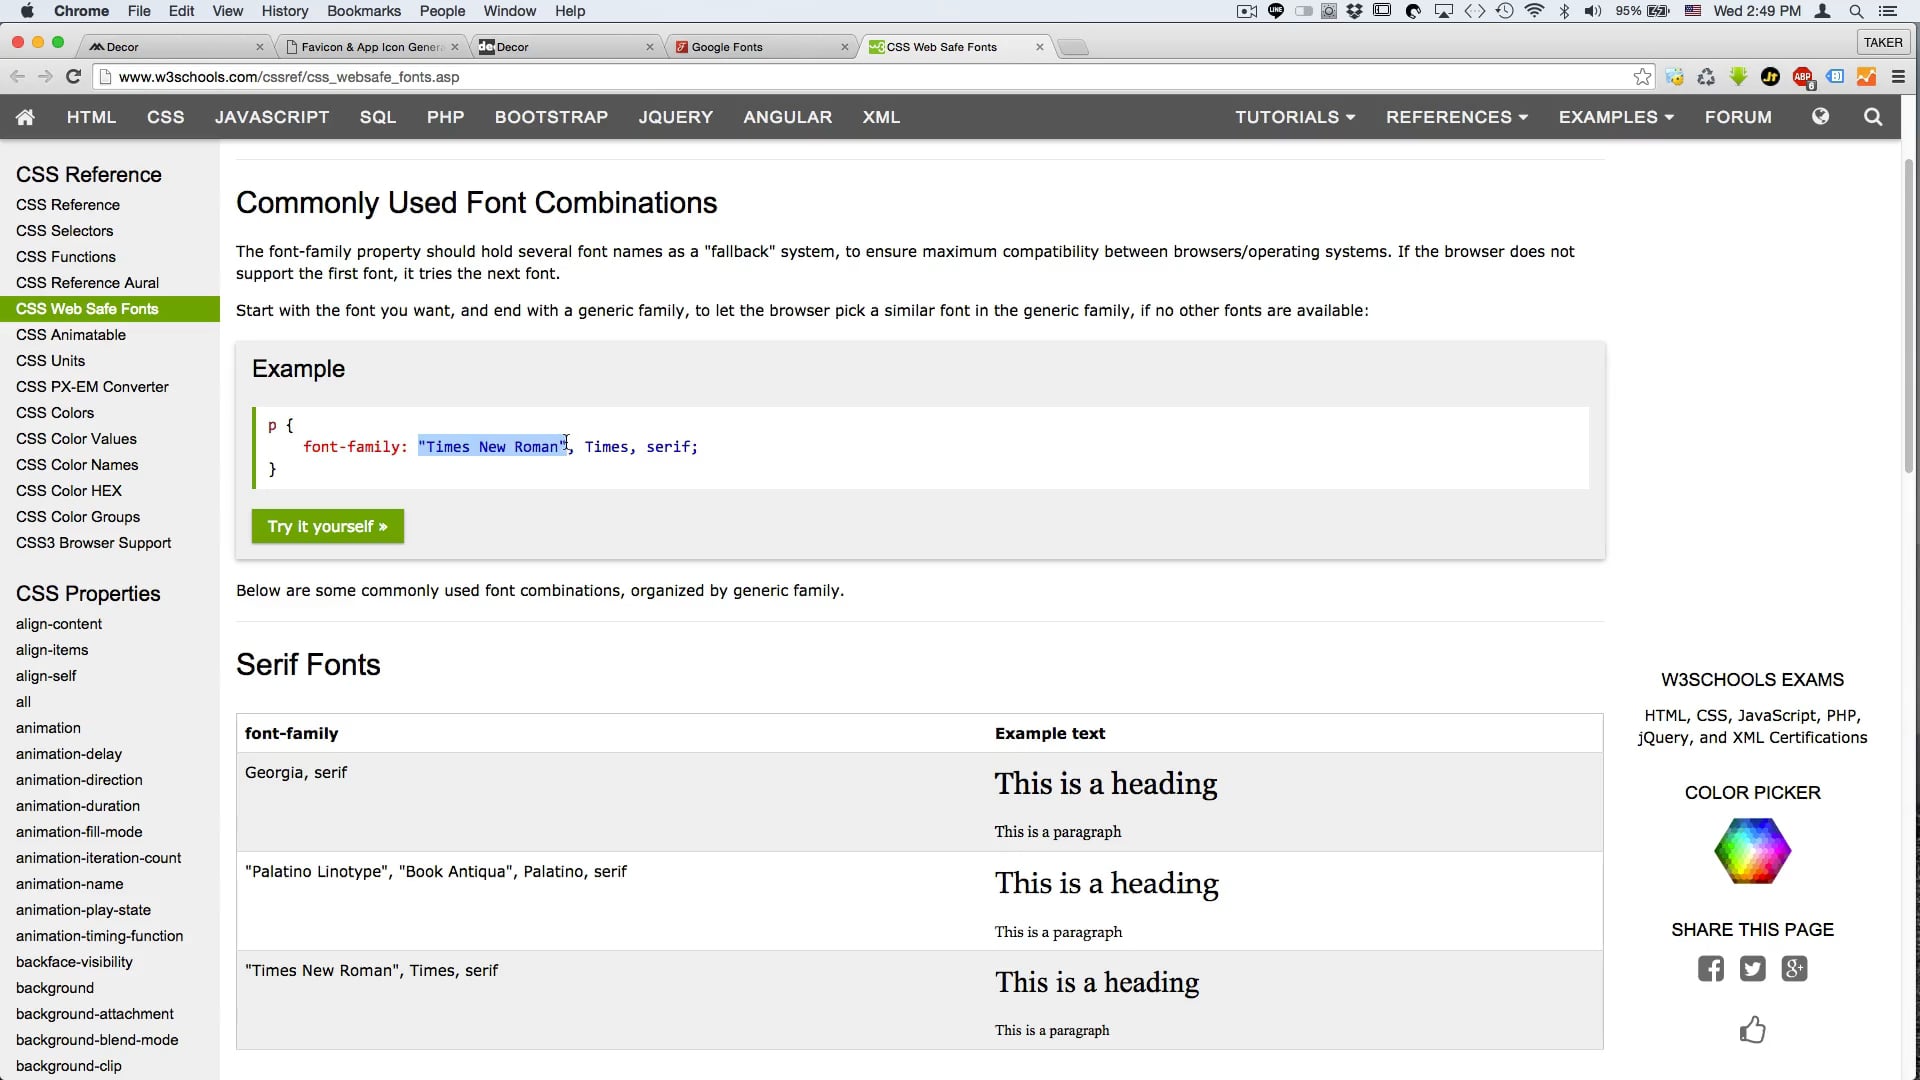Open CSS Color Names sidebar link
Image resolution: width=1920 pixels, height=1080 pixels.
coord(77,465)
